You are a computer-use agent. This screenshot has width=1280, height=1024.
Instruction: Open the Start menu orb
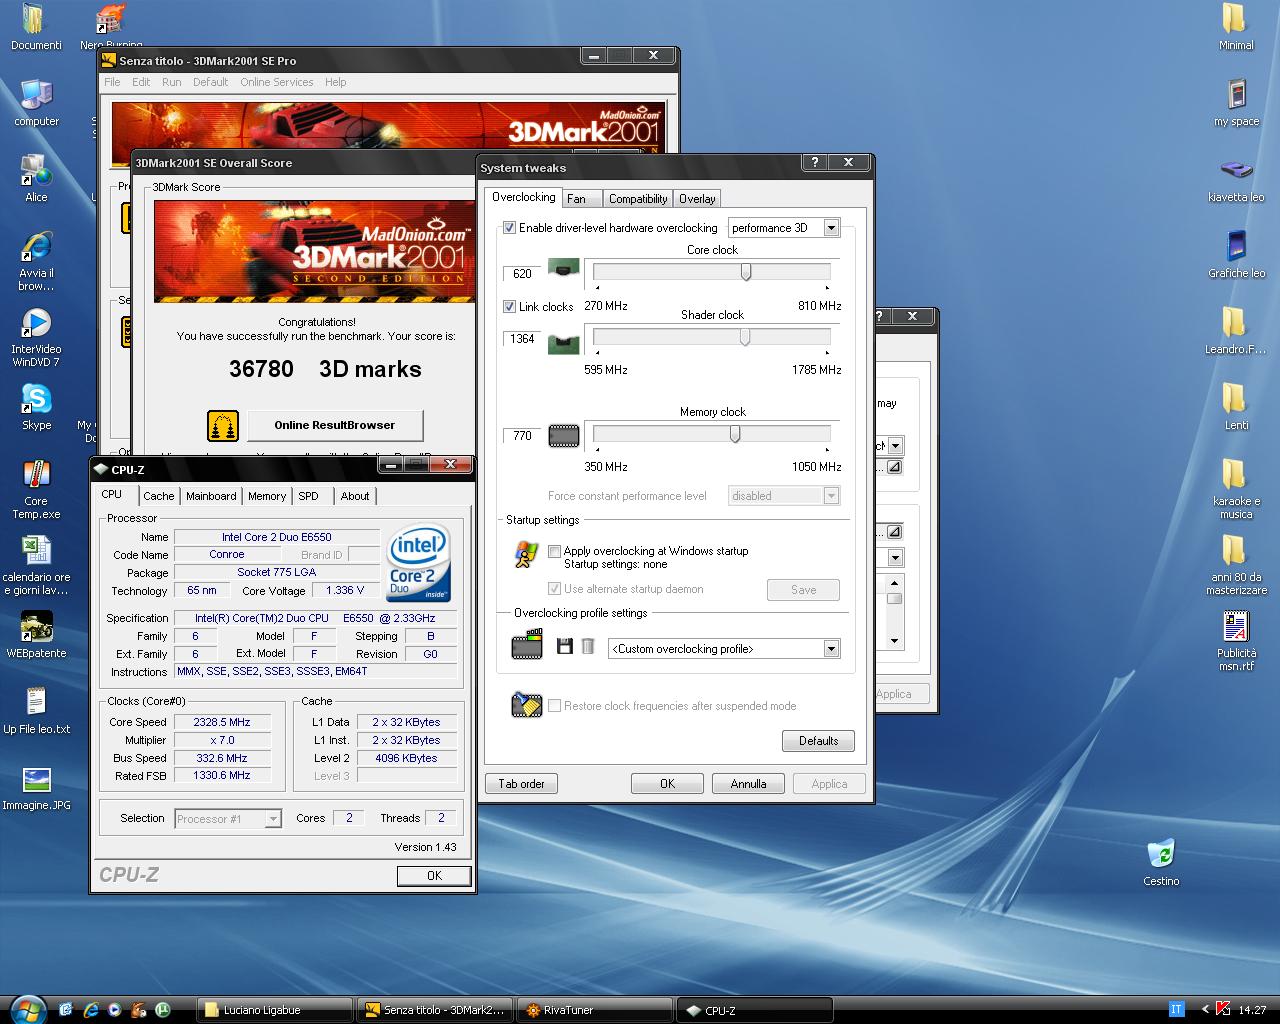tap(27, 1009)
